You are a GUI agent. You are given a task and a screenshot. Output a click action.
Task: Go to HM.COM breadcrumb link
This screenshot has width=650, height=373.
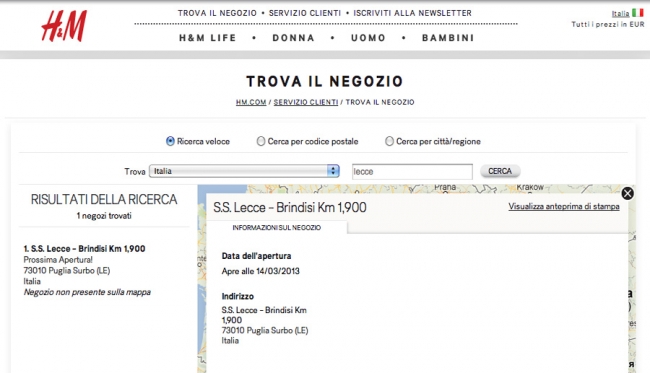pos(251,102)
